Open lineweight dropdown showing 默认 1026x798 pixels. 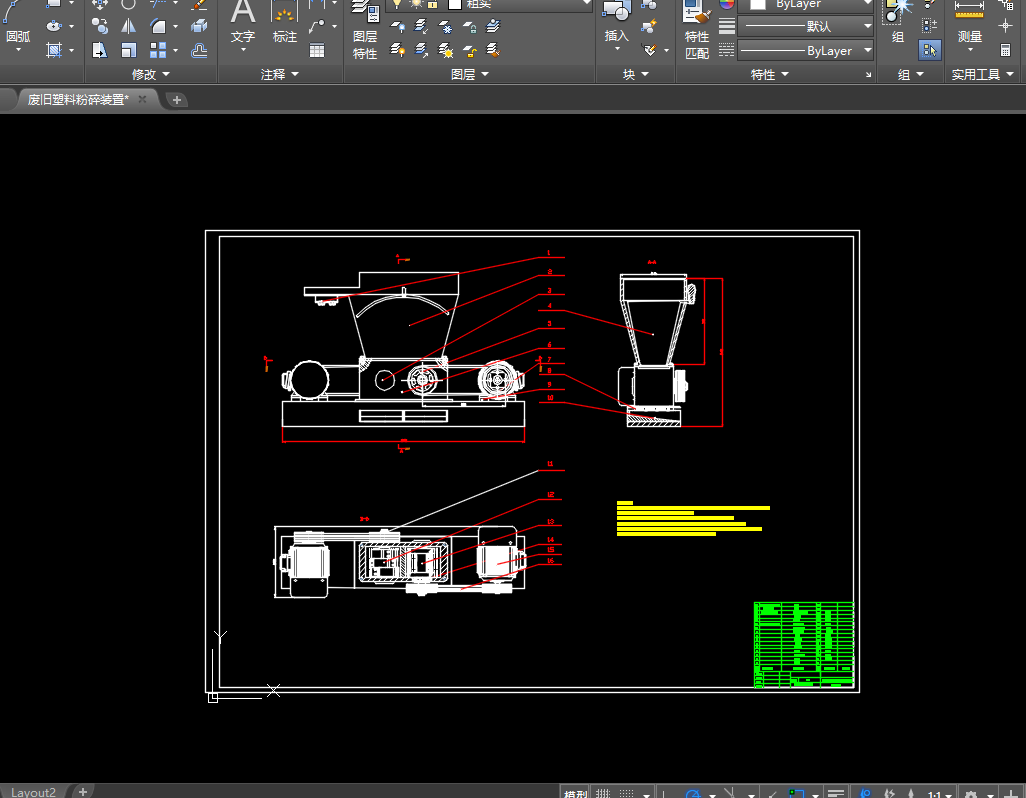coord(805,26)
